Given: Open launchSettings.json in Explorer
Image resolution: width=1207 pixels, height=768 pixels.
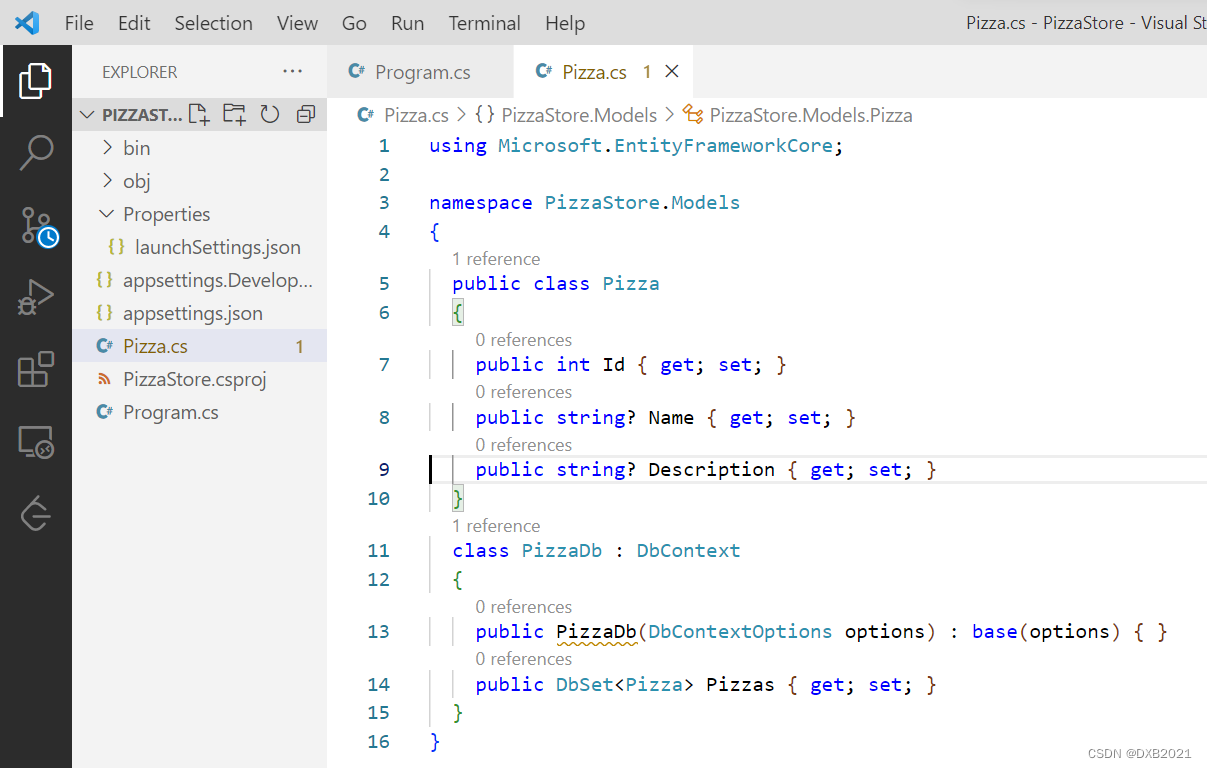Looking at the screenshot, I should click(199, 247).
